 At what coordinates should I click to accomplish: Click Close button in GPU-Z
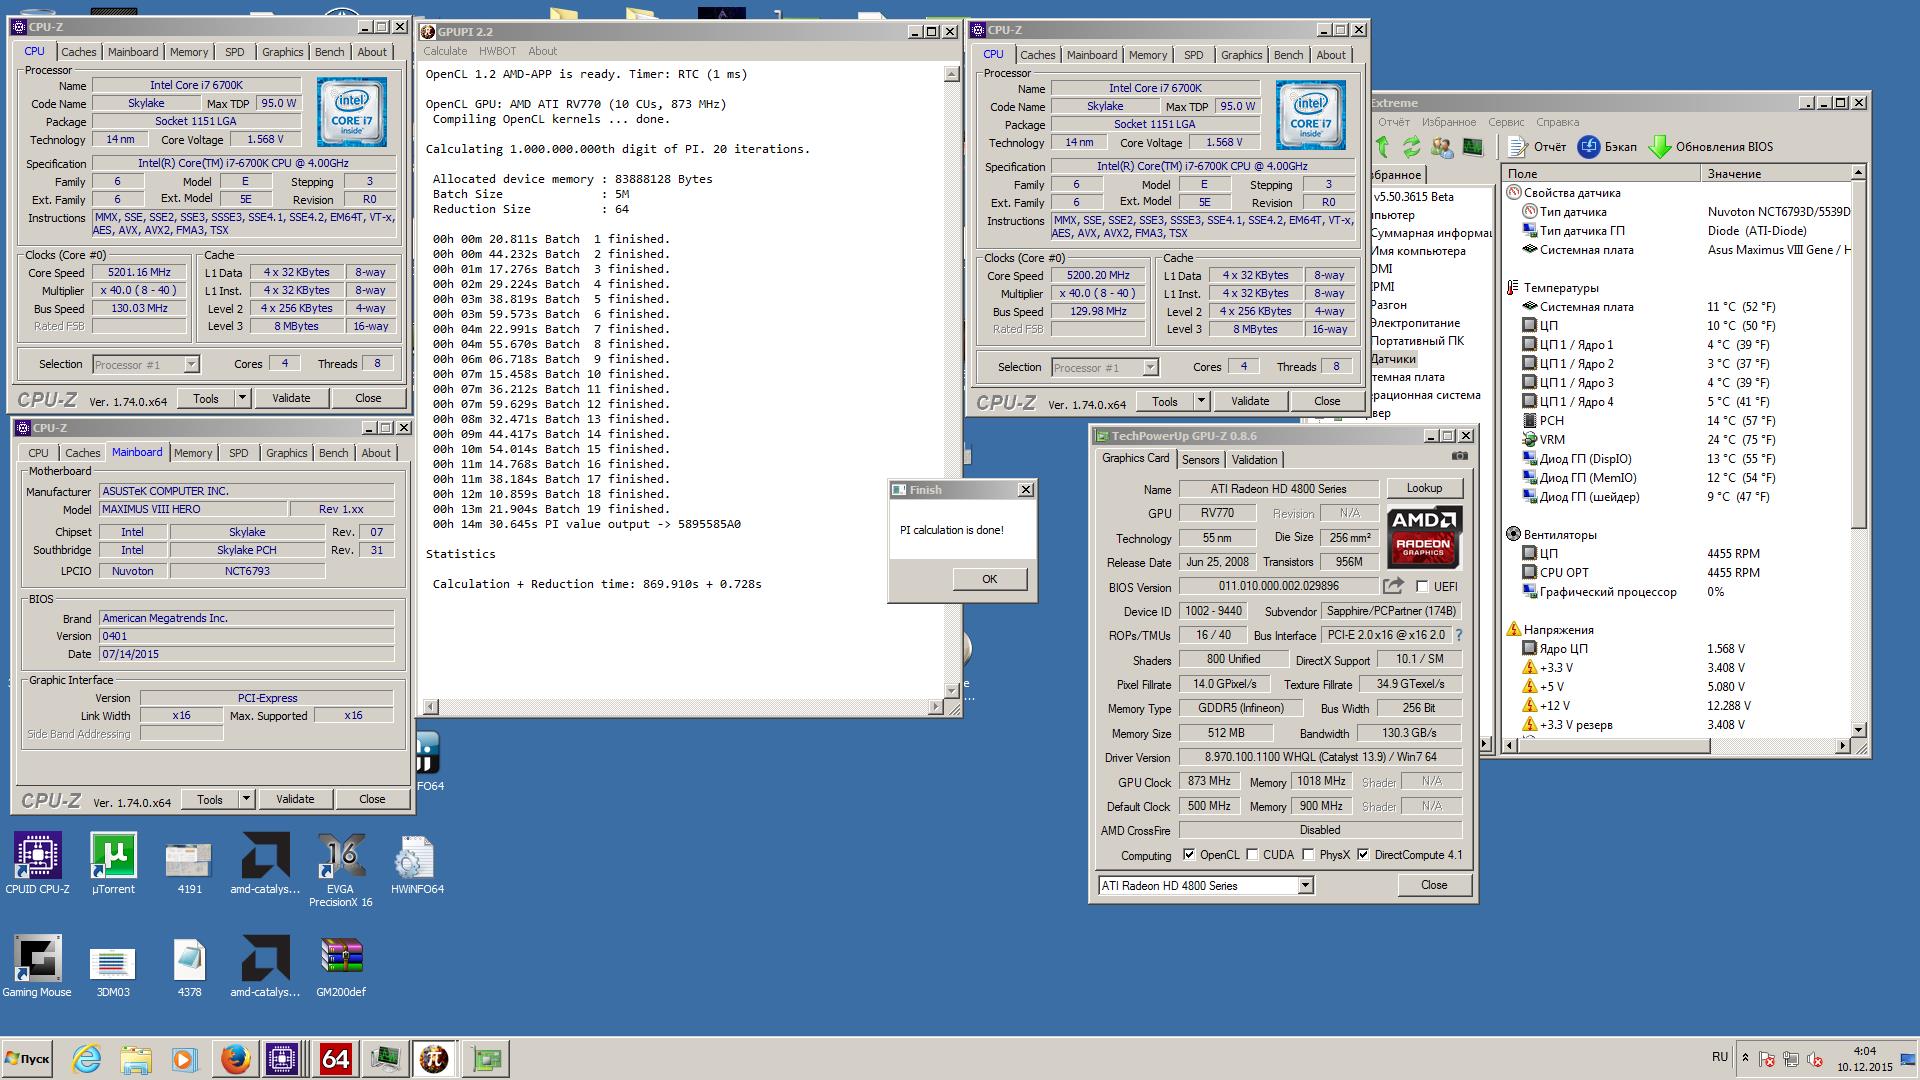click(x=1434, y=885)
